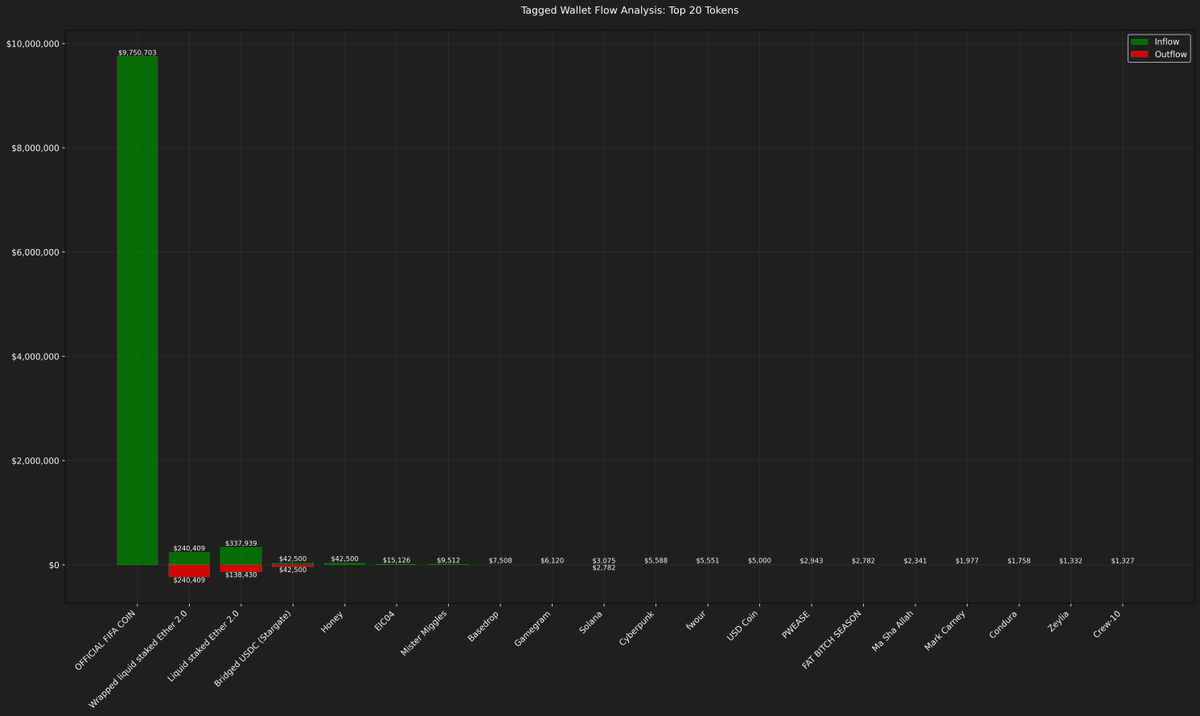Click the "Mister Miggles" axis label

424,634
